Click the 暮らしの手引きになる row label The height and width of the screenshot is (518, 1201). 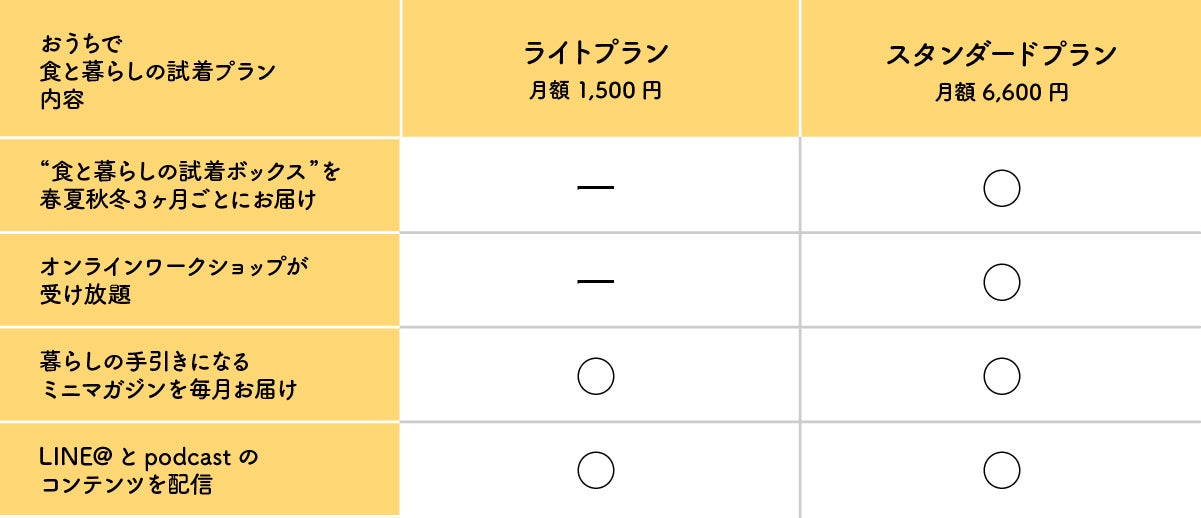pos(145,362)
